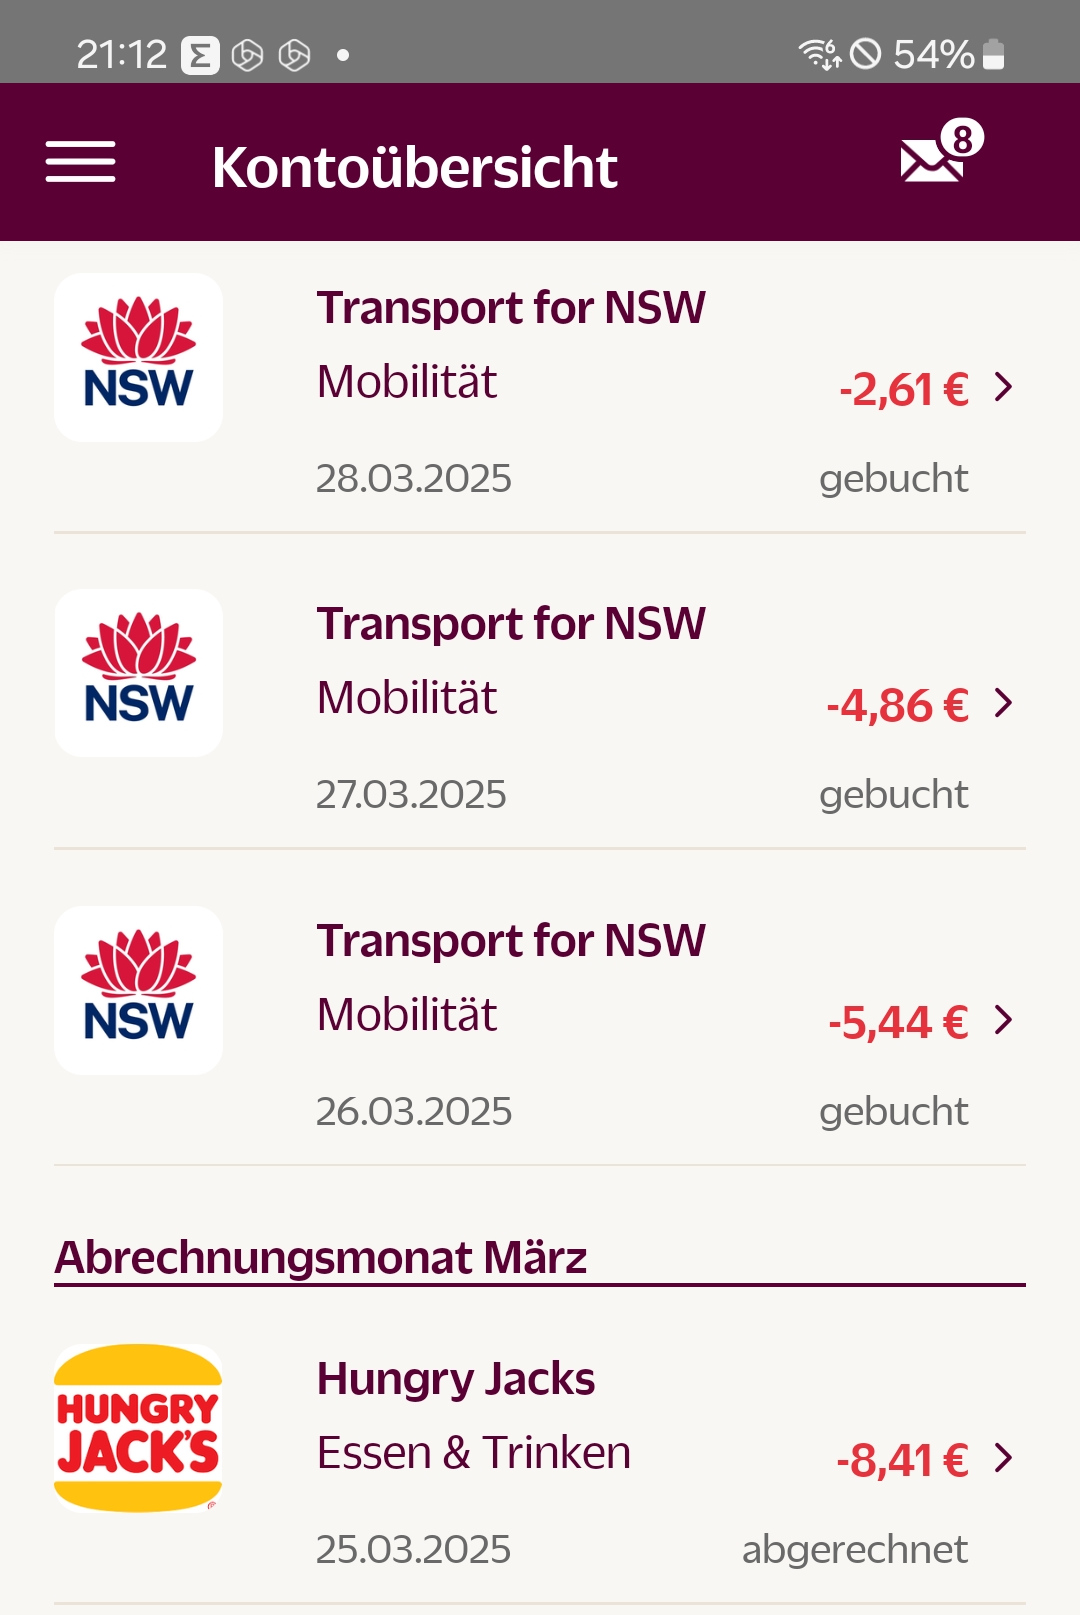The height and width of the screenshot is (1615, 1080).
Task: Tap the abgerechnet status label
Action: 855,1549
